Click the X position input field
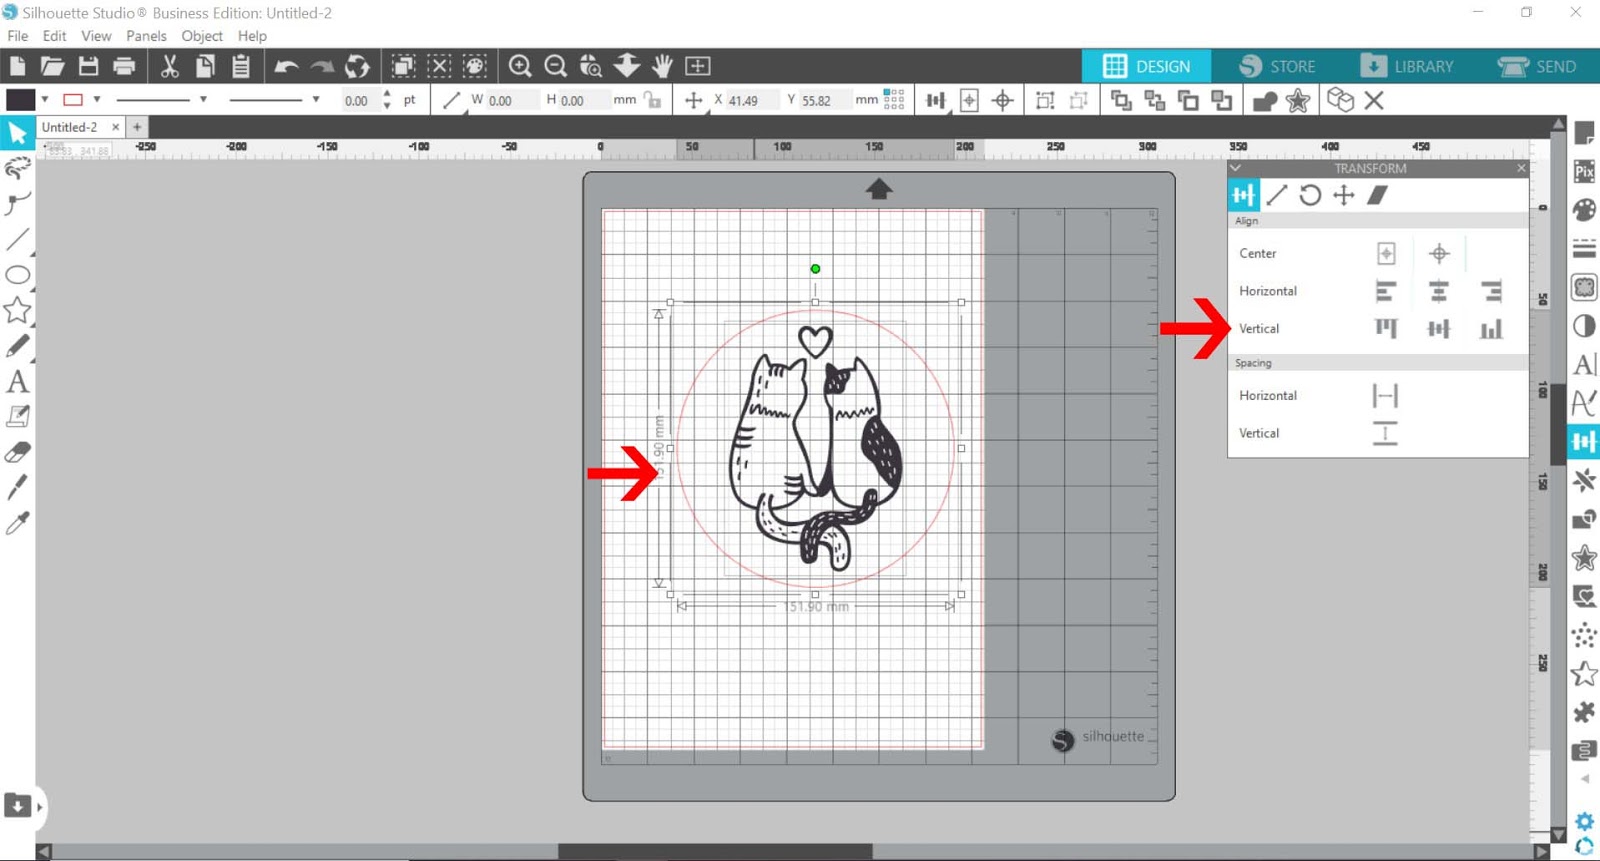The height and width of the screenshot is (861, 1600). (x=752, y=100)
